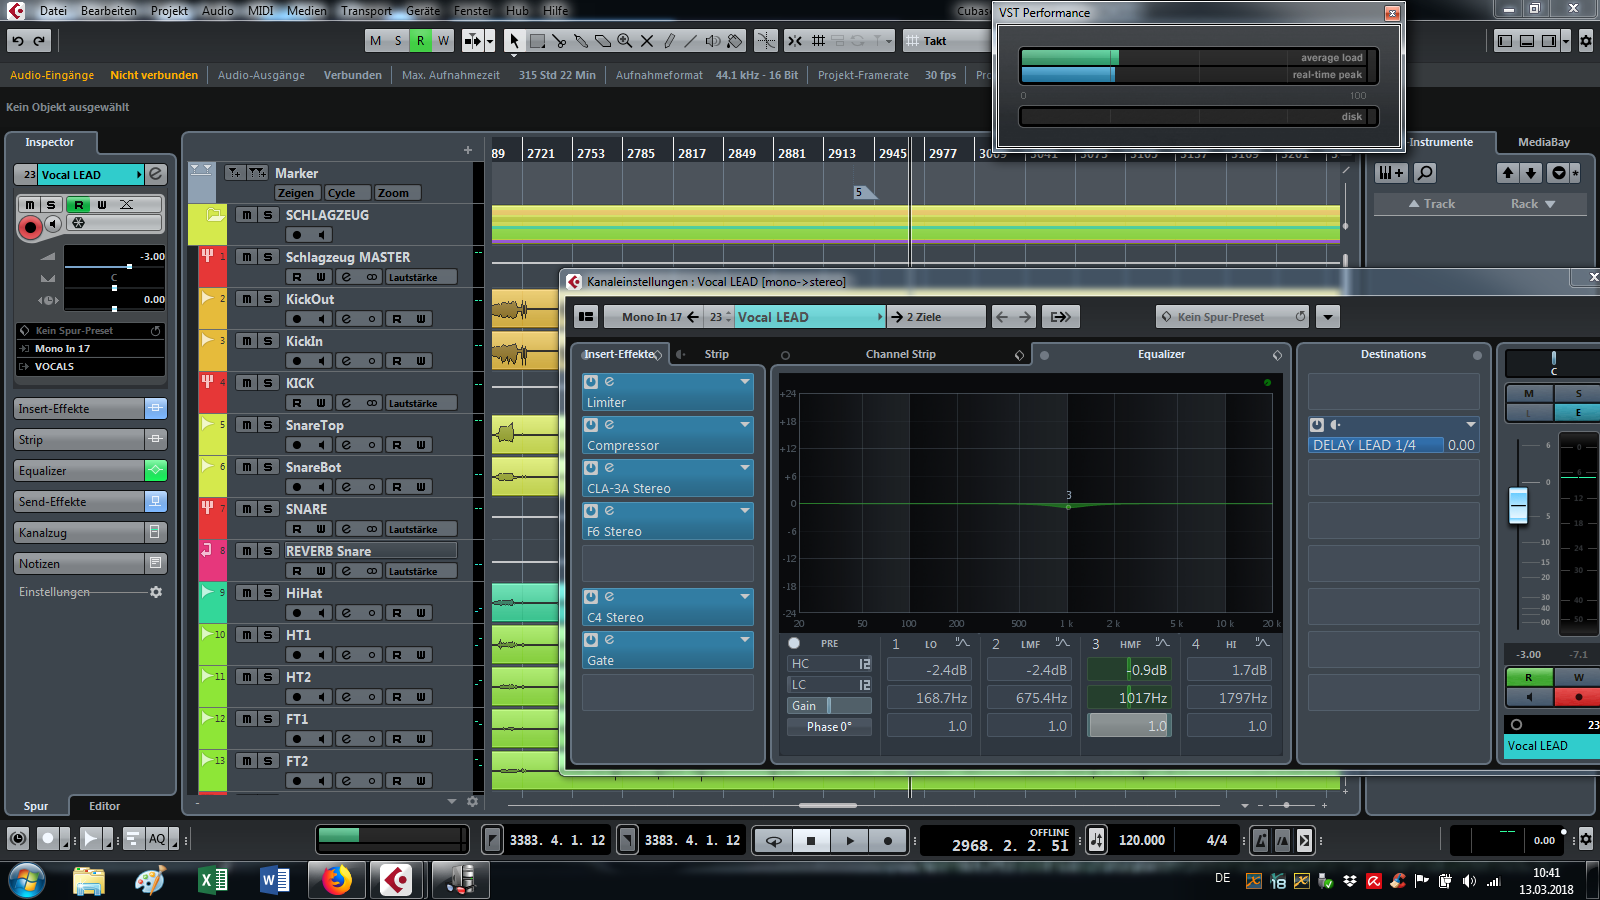The height and width of the screenshot is (900, 1600).
Task: Click the Phase 0° button
Action: click(x=829, y=727)
